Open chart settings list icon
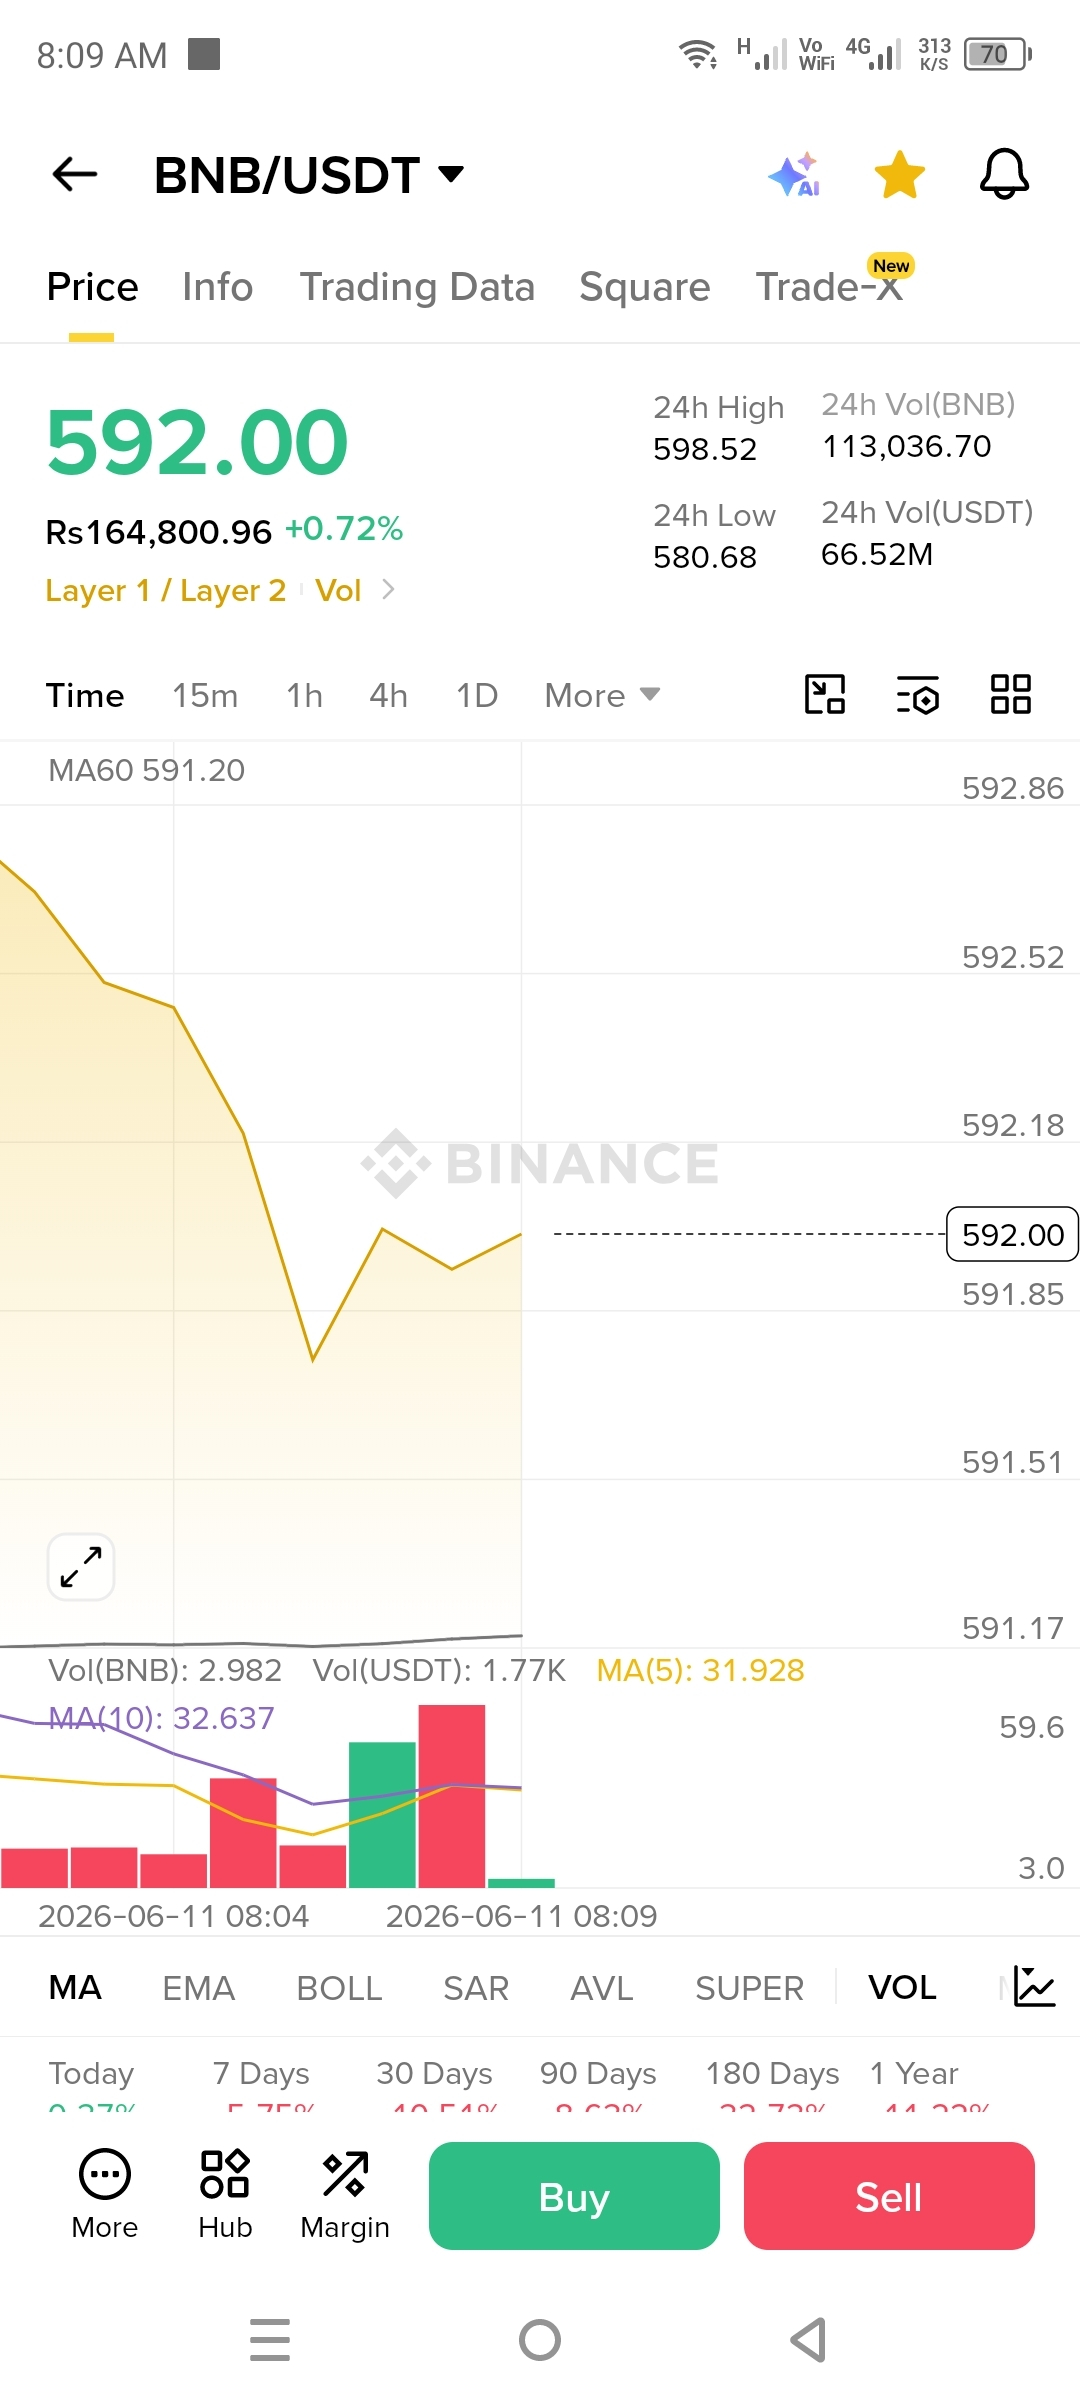The width and height of the screenshot is (1080, 2400). 918,695
